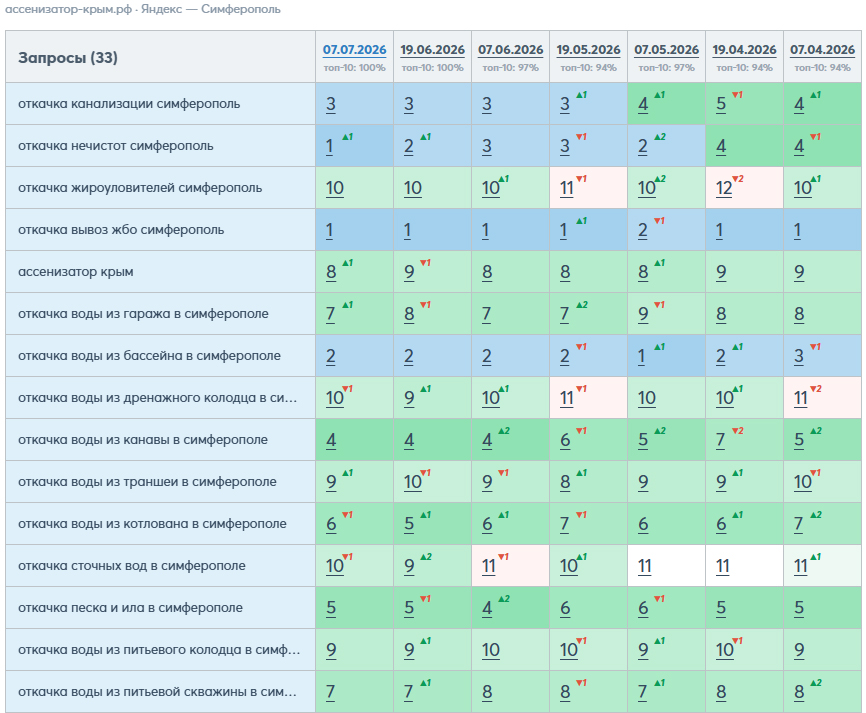The width and height of the screenshot is (866, 713).
Task: Open the 07.05.2026 date header
Action: click(x=666, y=50)
